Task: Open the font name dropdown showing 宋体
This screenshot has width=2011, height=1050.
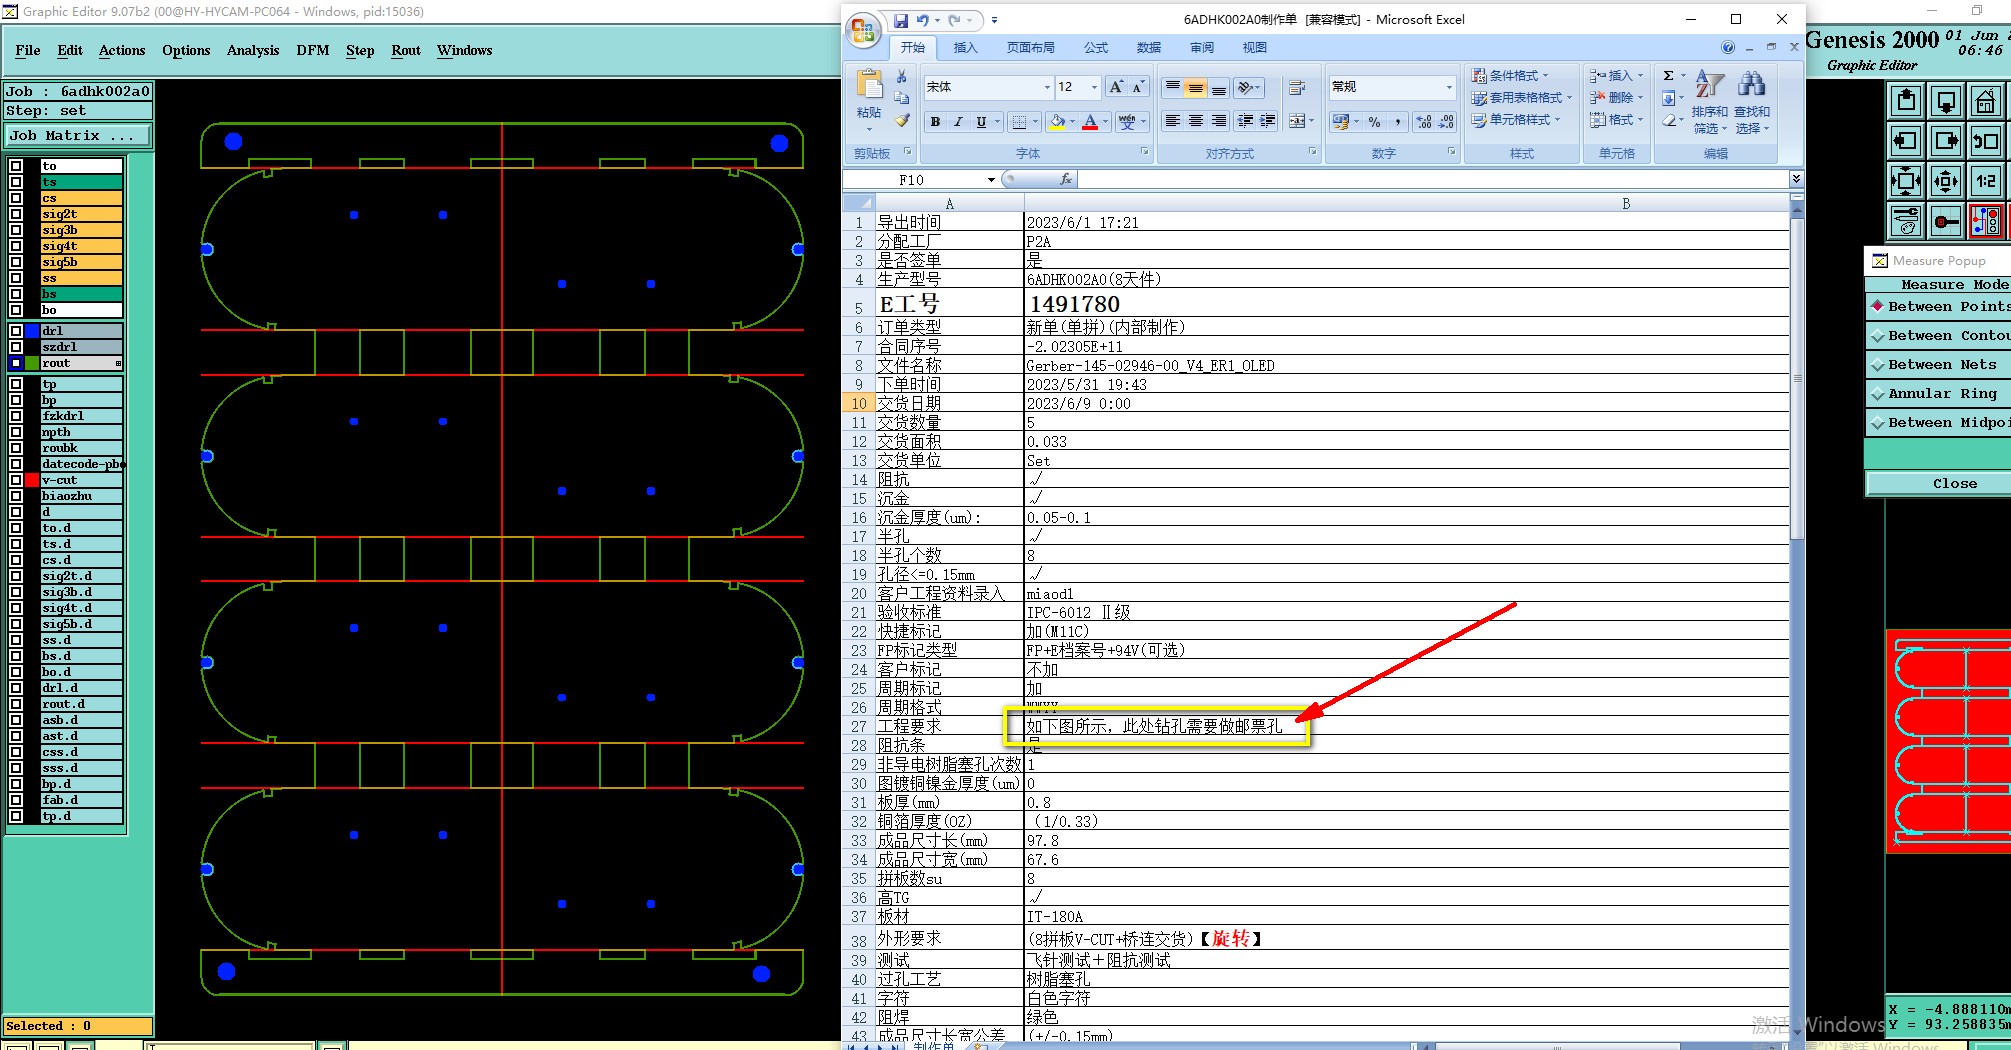Action: 1047,88
